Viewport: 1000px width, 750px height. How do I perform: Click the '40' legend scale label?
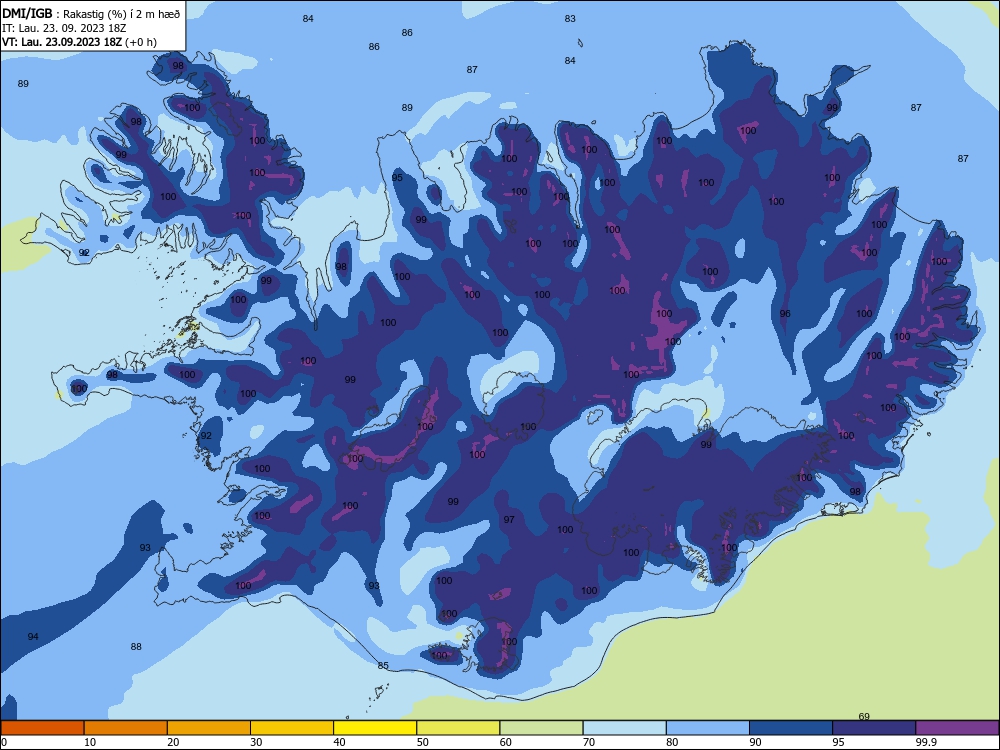(x=339, y=742)
